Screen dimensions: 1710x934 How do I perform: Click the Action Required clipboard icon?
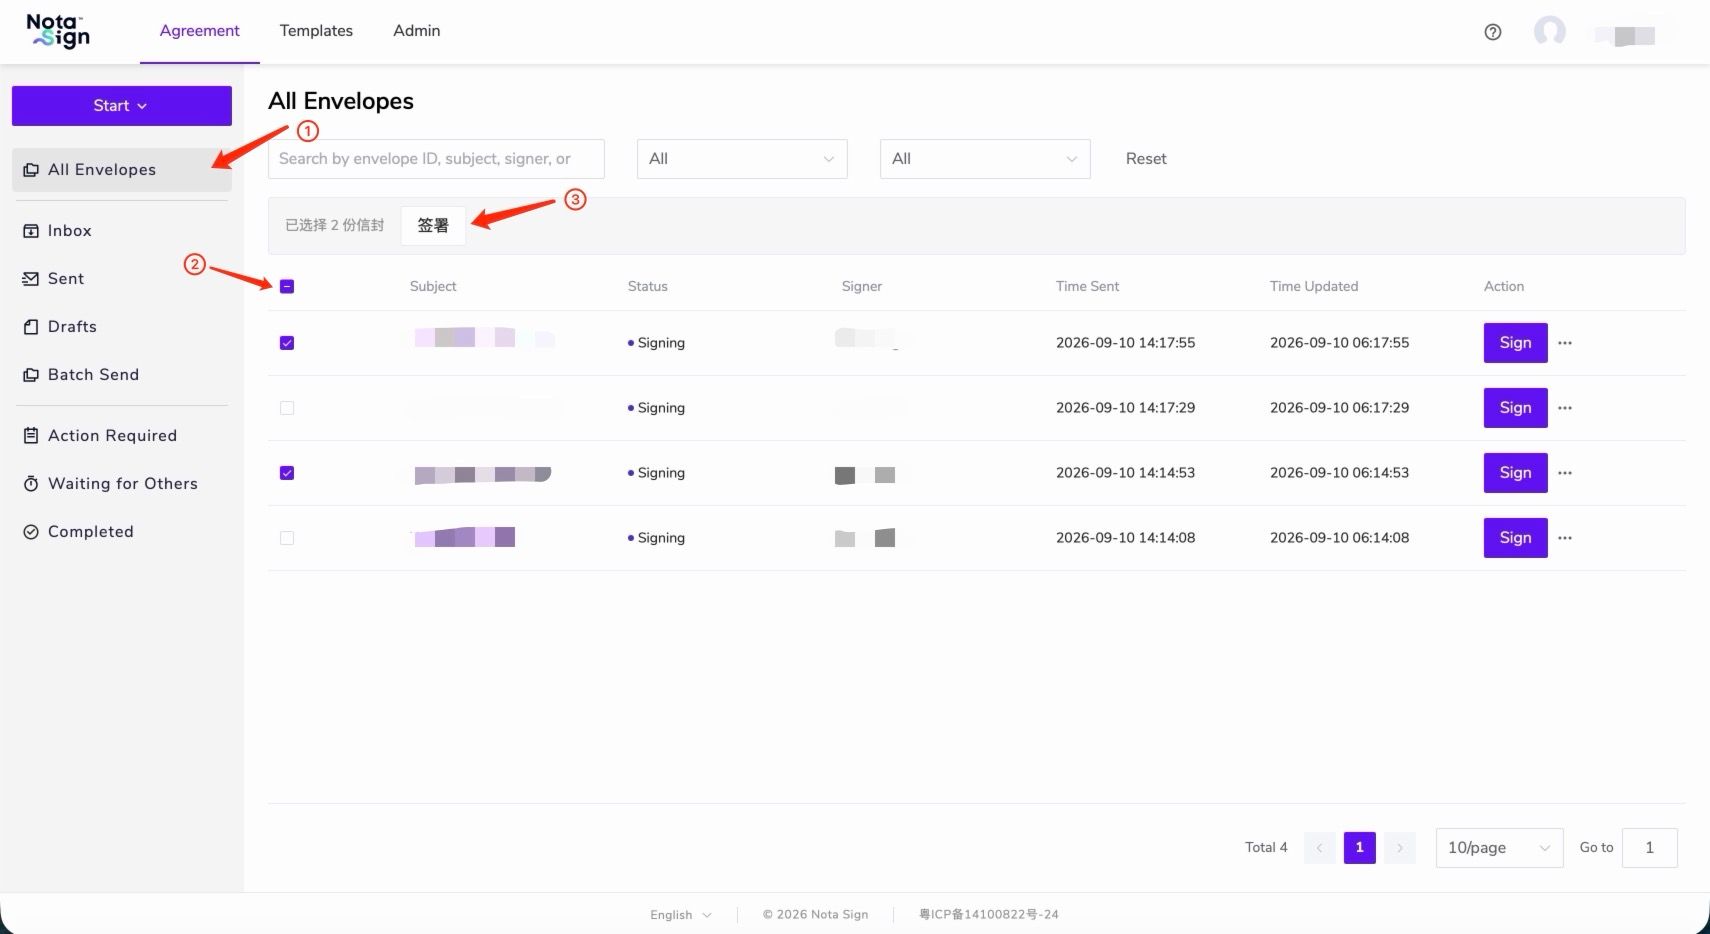31,436
